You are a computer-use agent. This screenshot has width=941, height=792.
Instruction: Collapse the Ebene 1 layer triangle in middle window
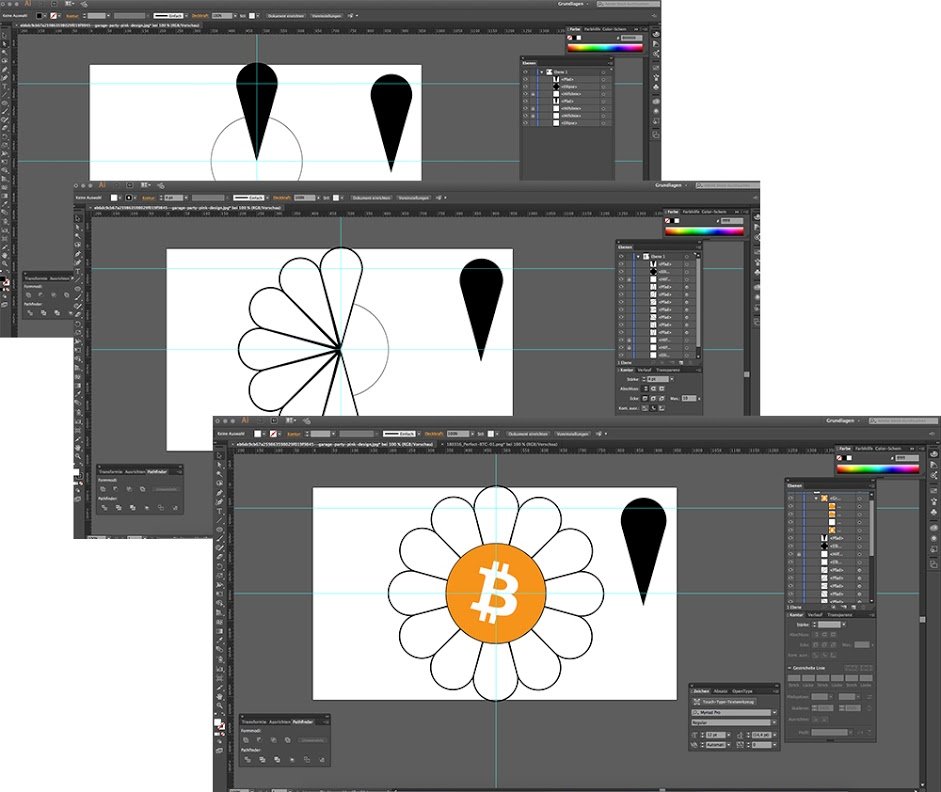point(638,256)
